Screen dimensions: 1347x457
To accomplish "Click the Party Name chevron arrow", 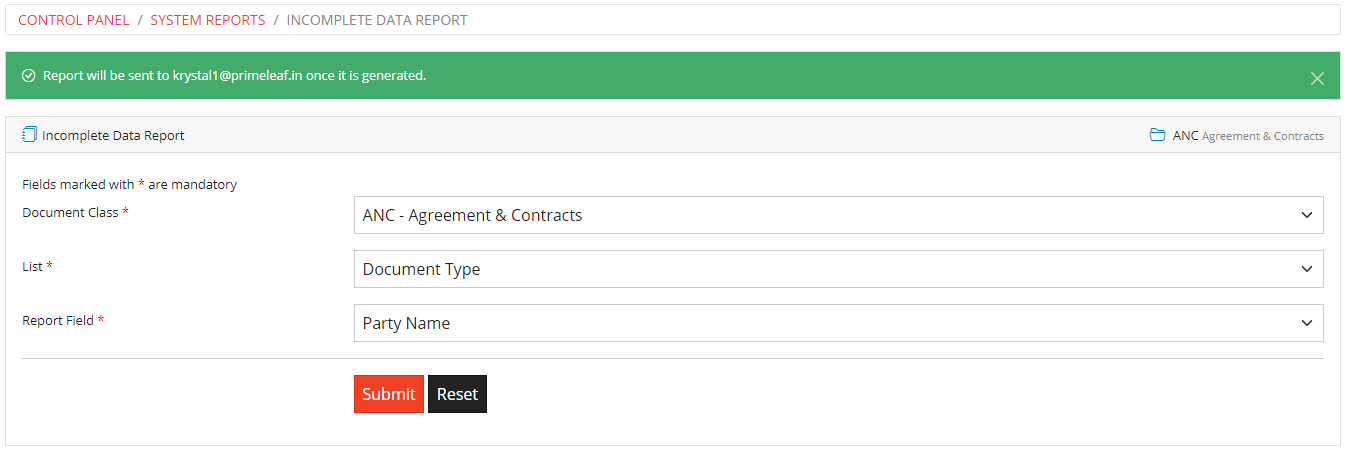I will 1306,323.
